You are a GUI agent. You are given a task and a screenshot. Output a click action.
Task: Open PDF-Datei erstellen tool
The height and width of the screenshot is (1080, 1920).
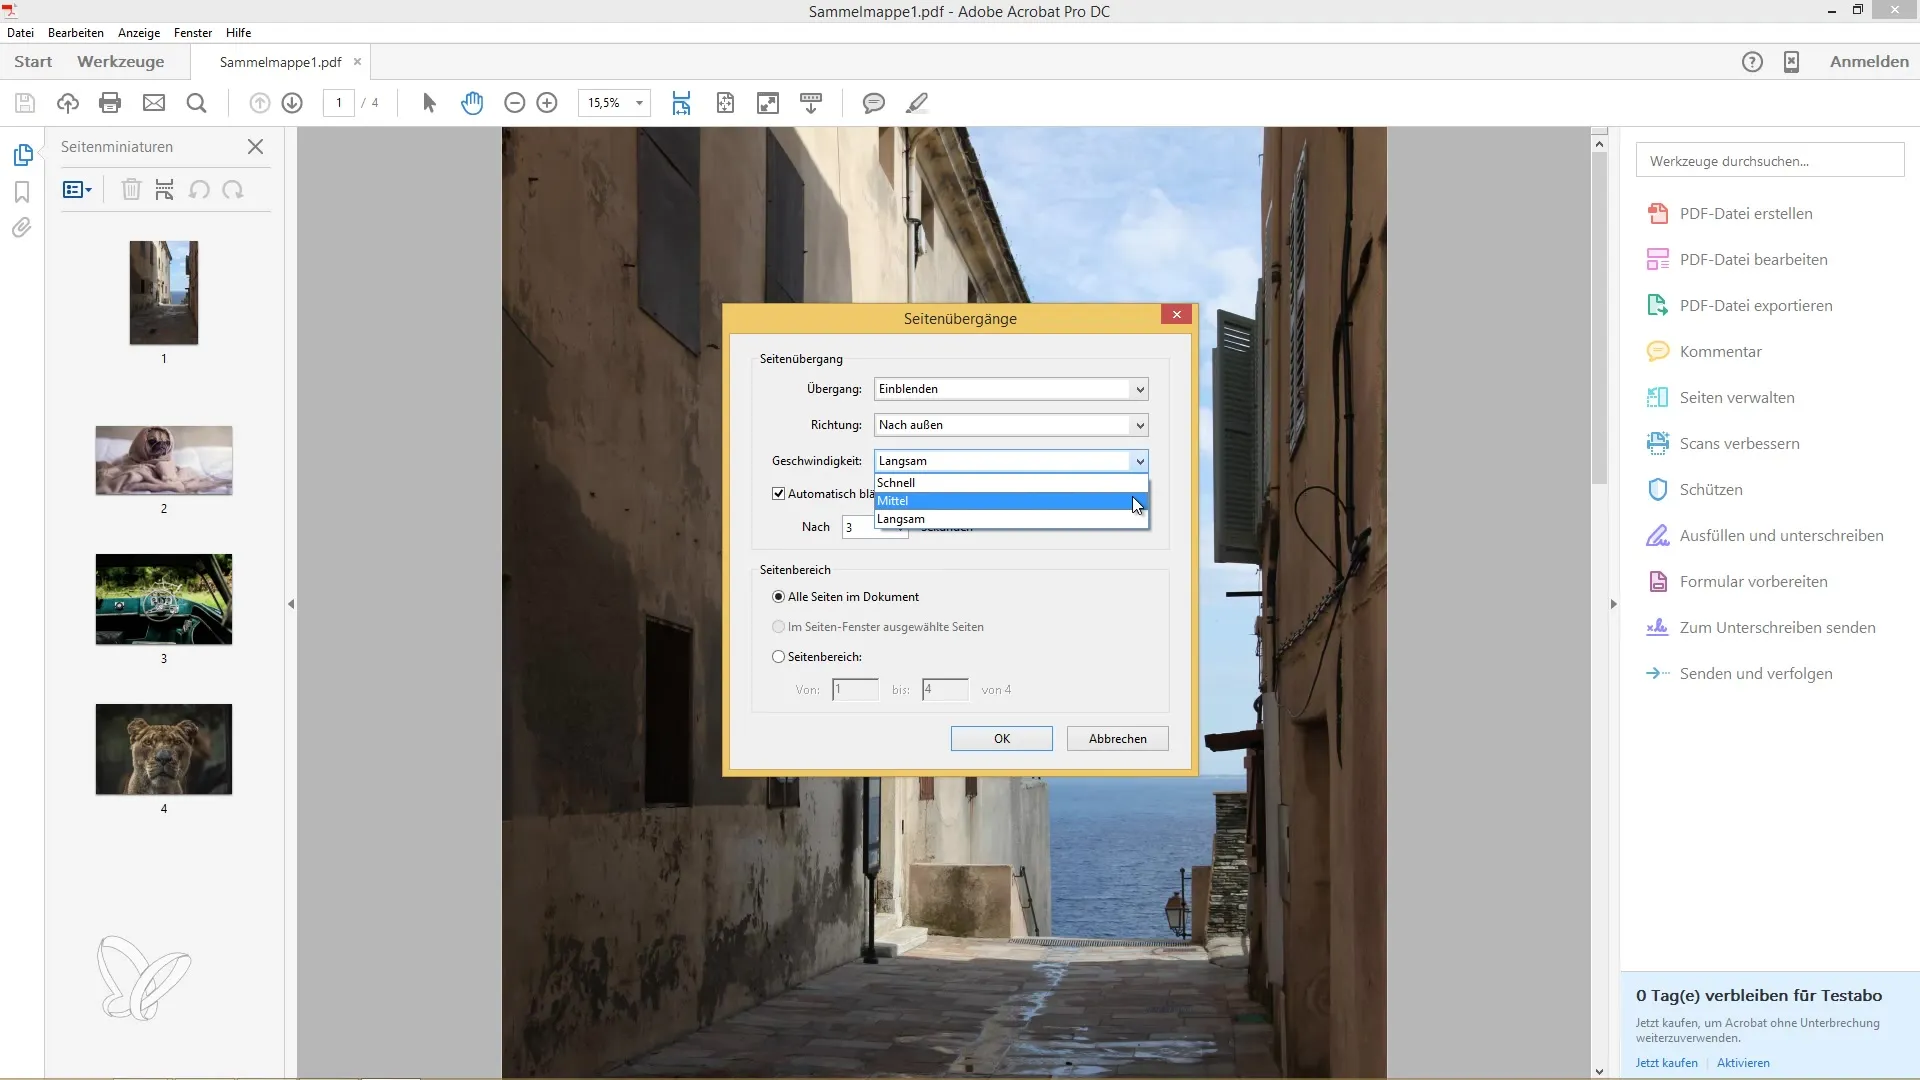pyautogui.click(x=1745, y=214)
